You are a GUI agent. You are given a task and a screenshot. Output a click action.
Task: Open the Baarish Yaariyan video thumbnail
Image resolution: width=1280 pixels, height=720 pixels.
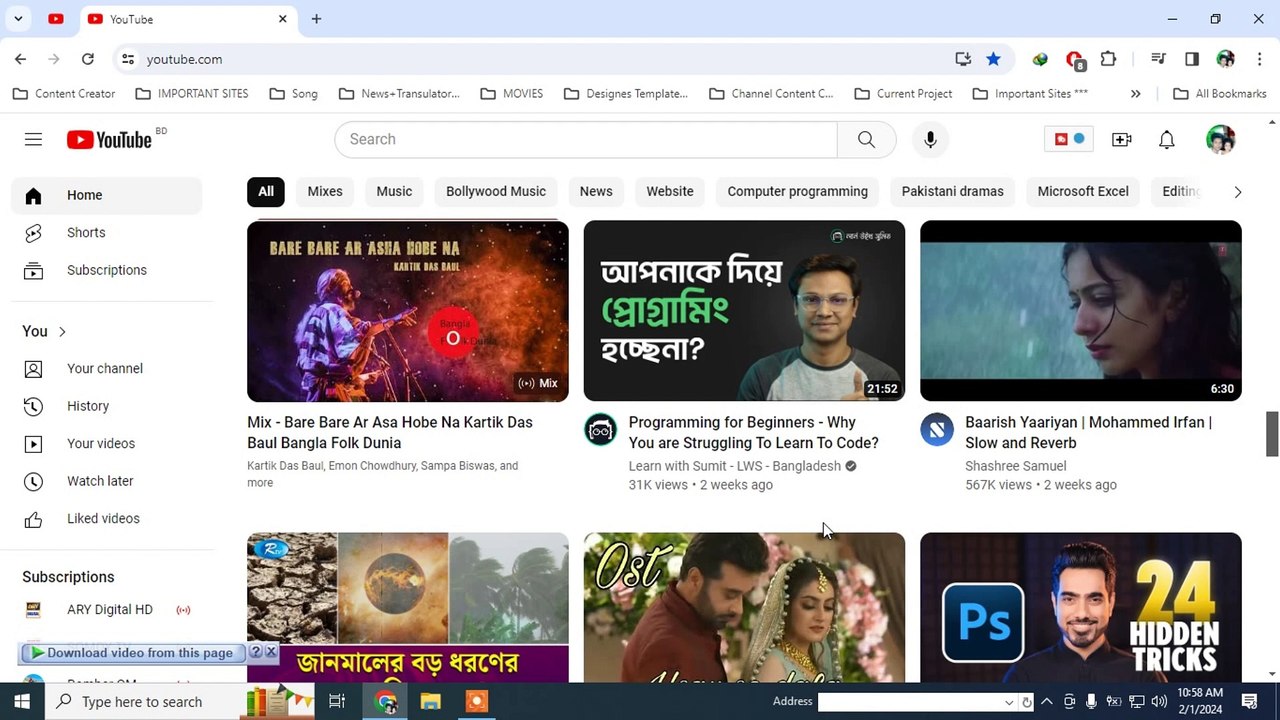pos(1081,311)
